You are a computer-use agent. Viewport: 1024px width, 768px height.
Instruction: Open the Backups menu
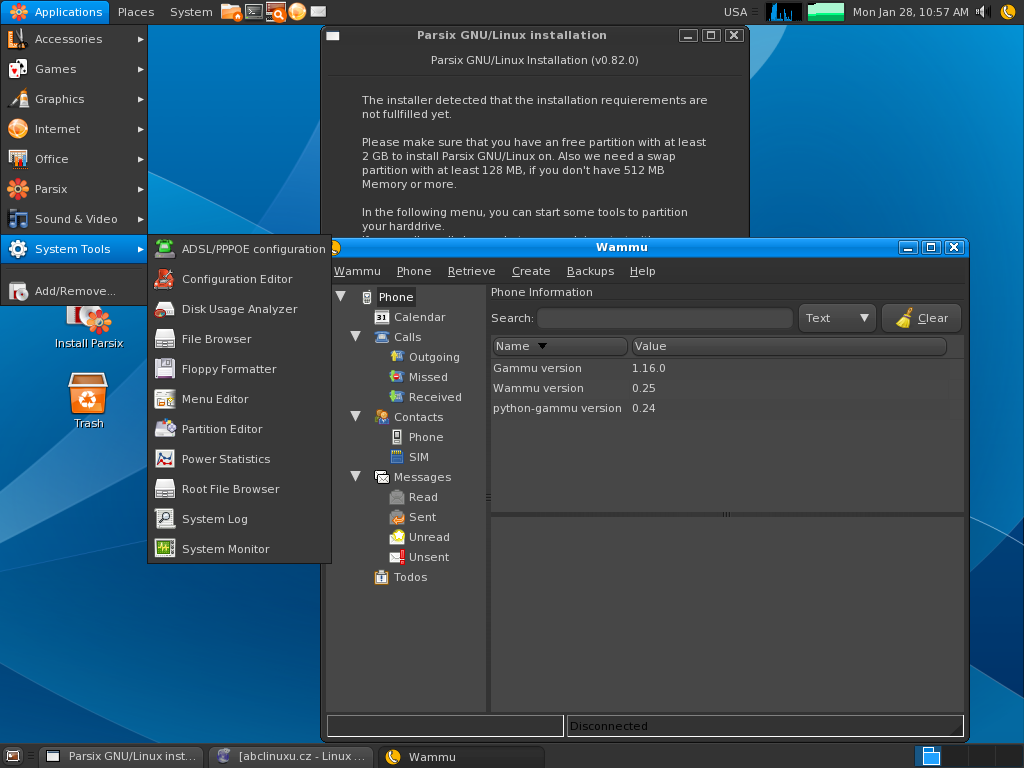coord(590,271)
